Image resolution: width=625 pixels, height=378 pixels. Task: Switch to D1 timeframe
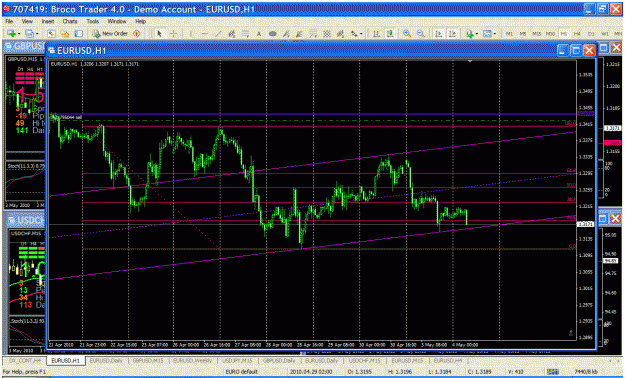(591, 34)
